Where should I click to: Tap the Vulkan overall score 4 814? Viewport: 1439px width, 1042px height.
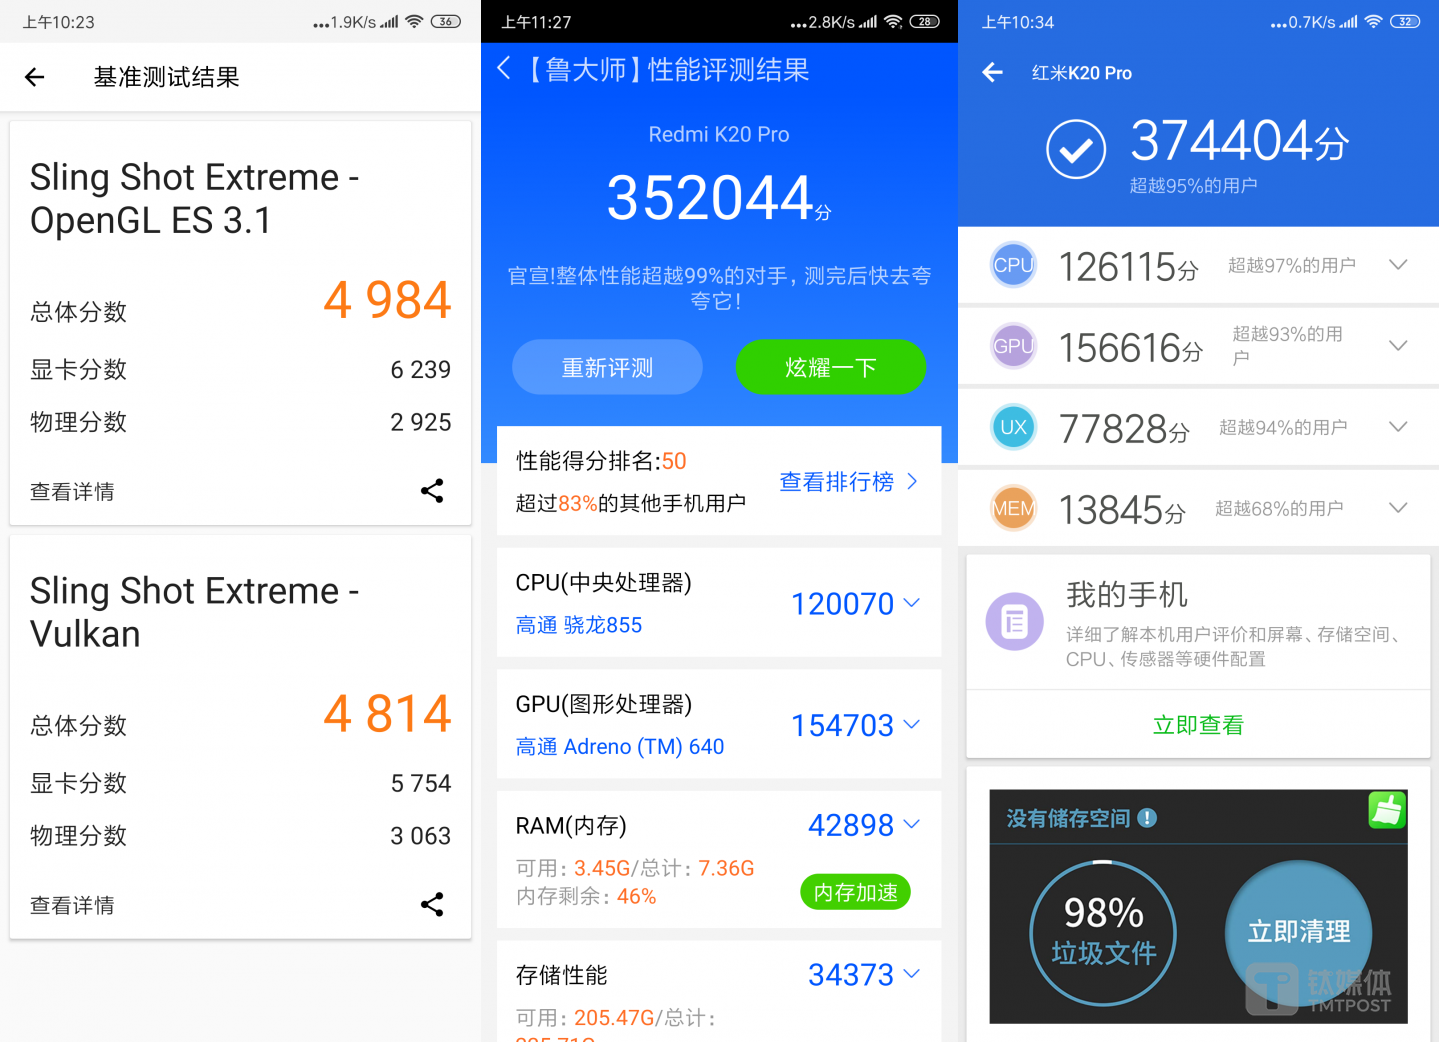pos(388,714)
